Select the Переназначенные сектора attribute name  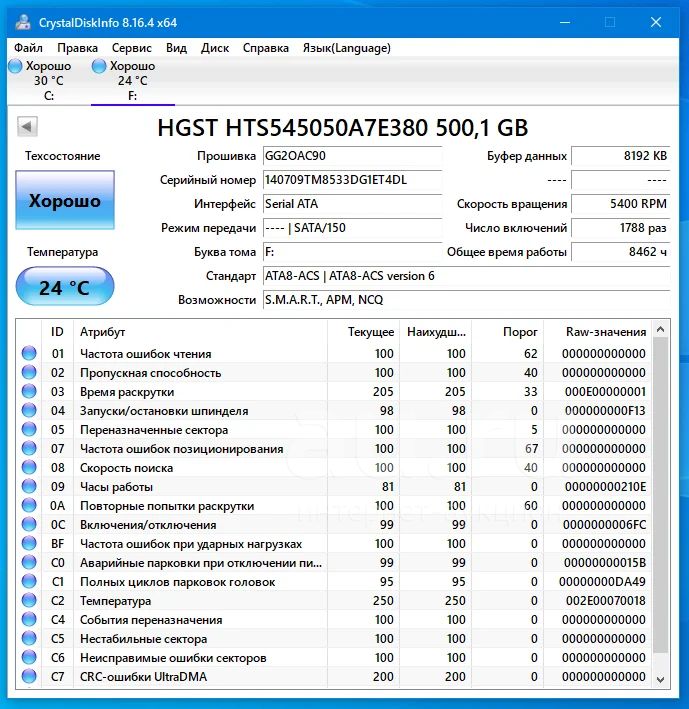pyautogui.click(x=154, y=430)
